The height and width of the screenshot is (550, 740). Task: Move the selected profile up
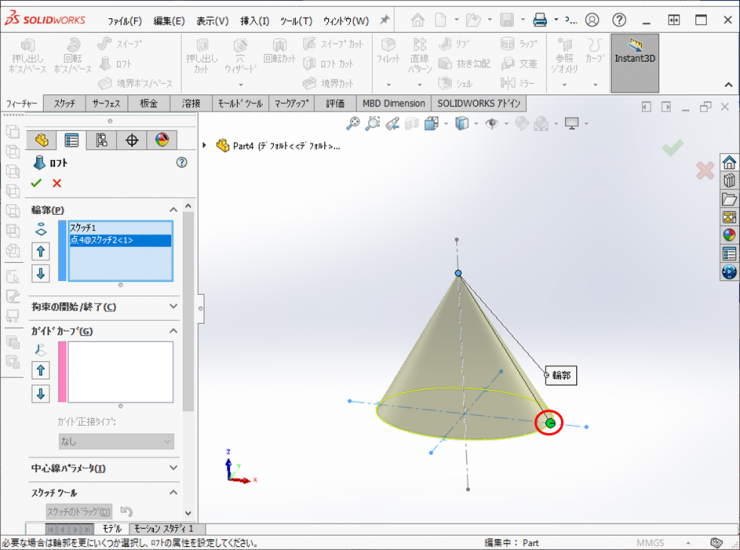[x=41, y=251]
